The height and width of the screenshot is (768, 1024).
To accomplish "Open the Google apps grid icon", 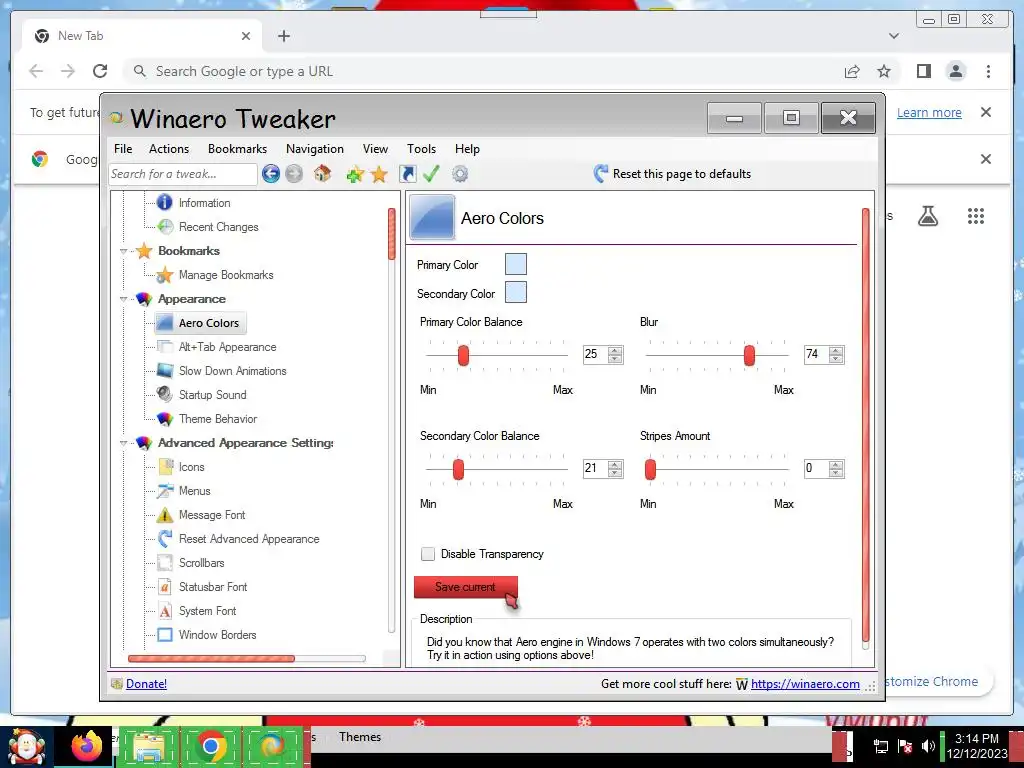I will pyautogui.click(x=976, y=216).
